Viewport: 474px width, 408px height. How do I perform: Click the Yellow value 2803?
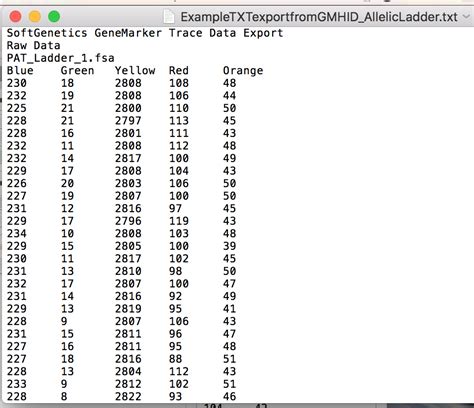[x=128, y=183]
